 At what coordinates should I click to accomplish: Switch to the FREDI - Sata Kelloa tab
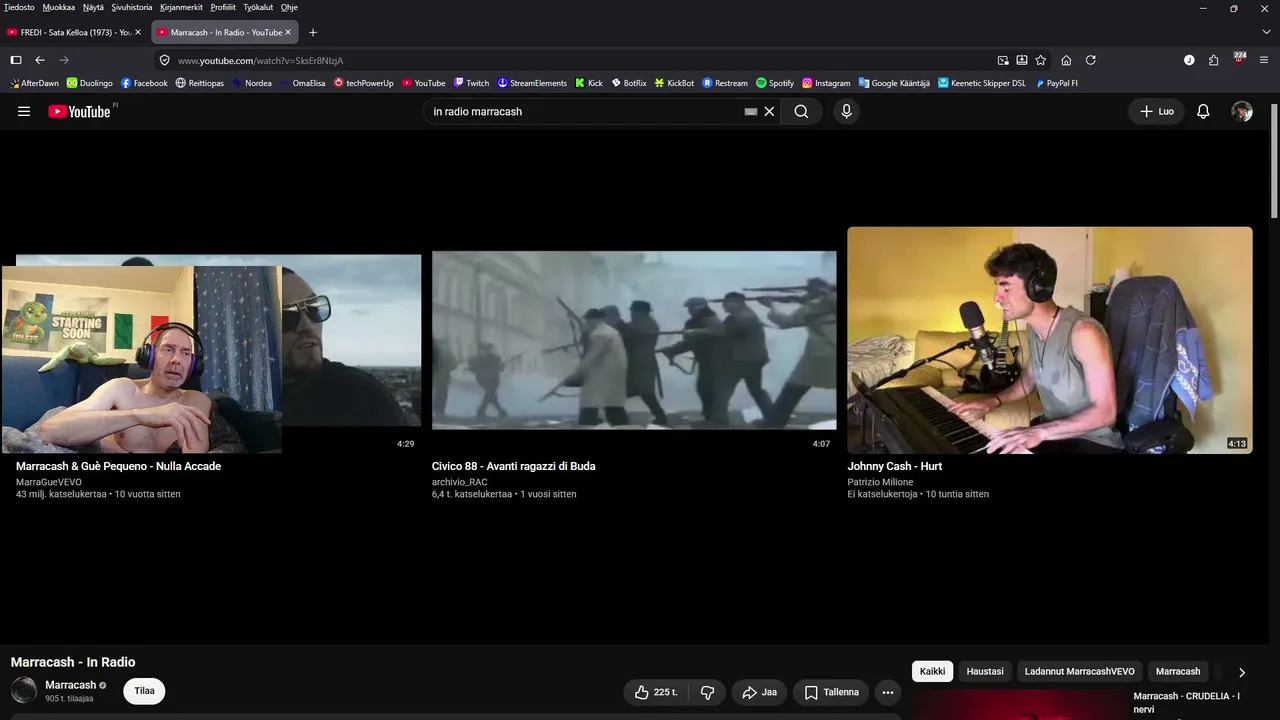pyautogui.click(x=74, y=32)
